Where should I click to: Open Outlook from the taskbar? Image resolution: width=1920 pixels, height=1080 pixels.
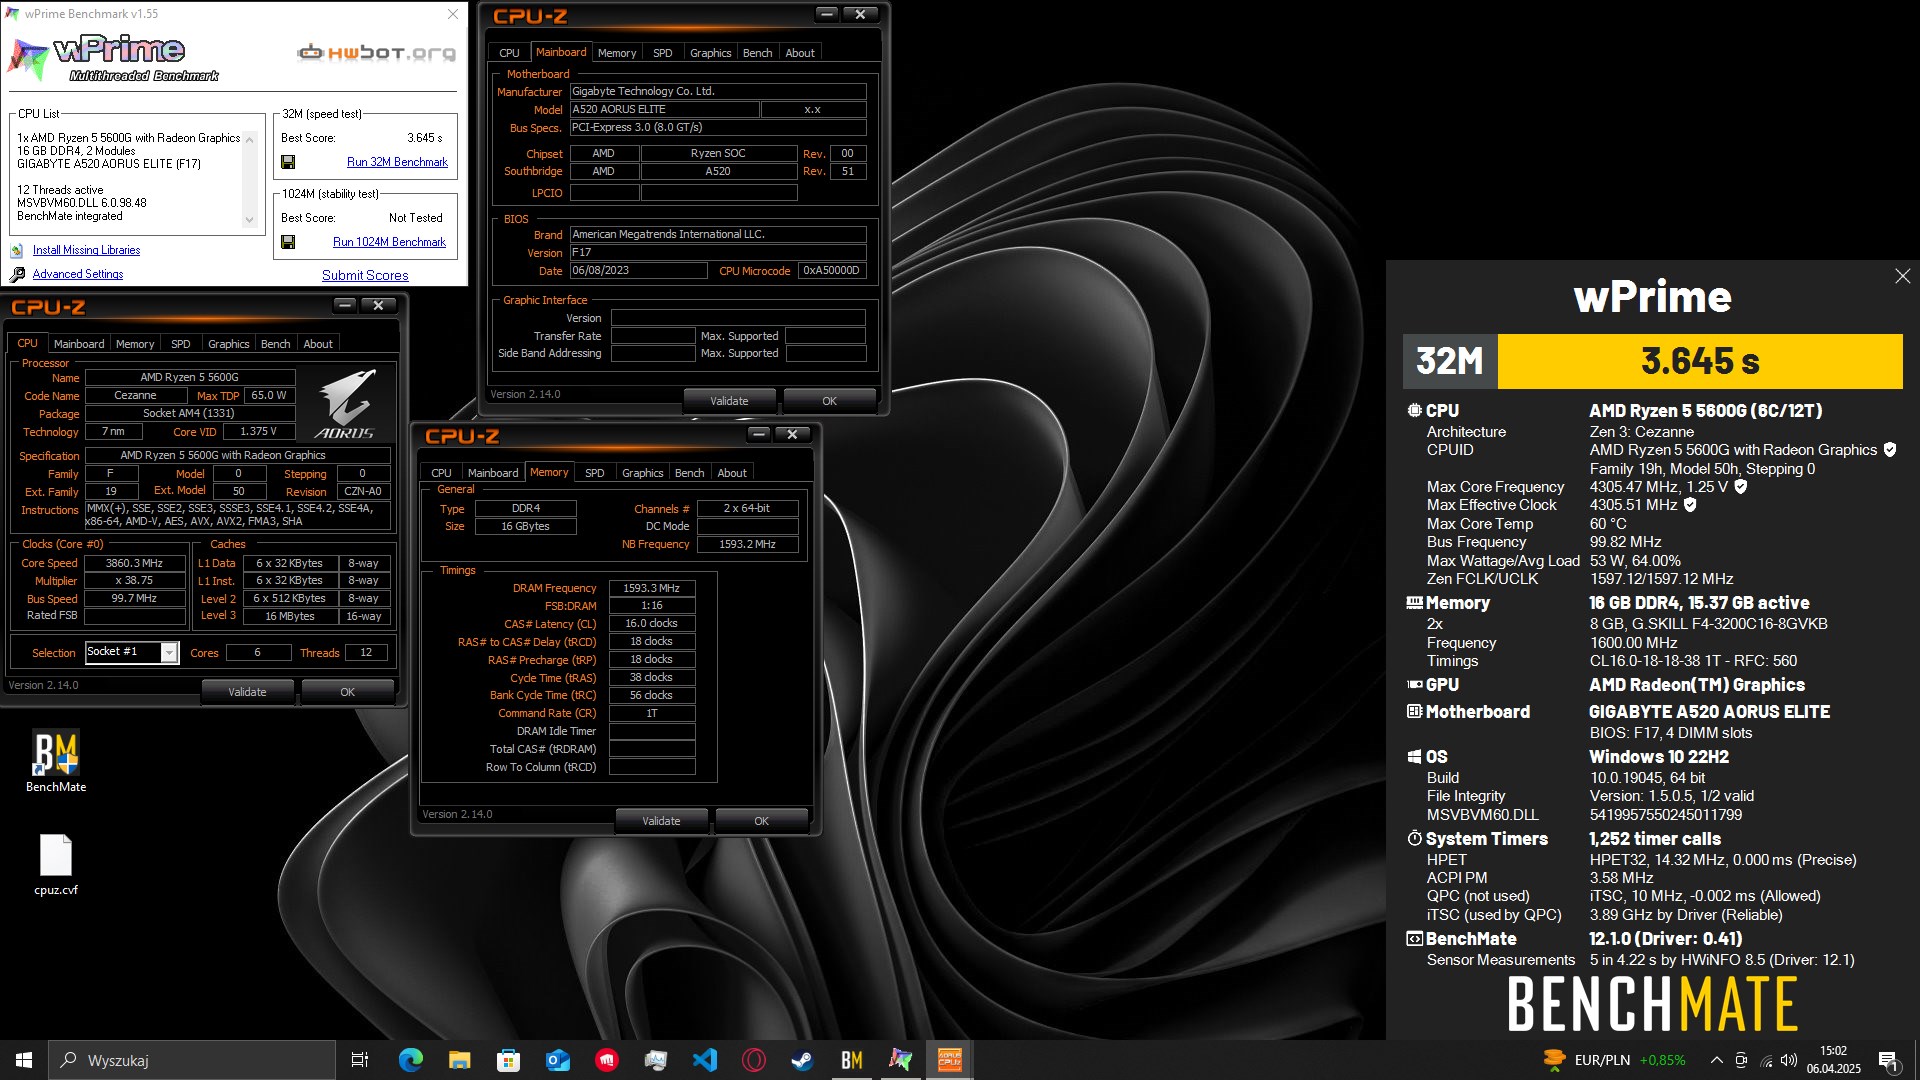click(557, 1060)
